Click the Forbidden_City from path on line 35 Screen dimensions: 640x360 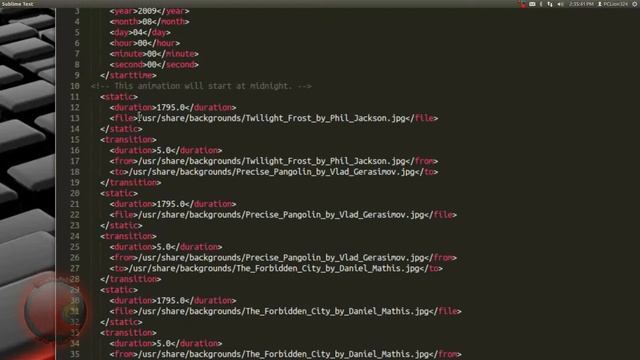tap(284, 354)
